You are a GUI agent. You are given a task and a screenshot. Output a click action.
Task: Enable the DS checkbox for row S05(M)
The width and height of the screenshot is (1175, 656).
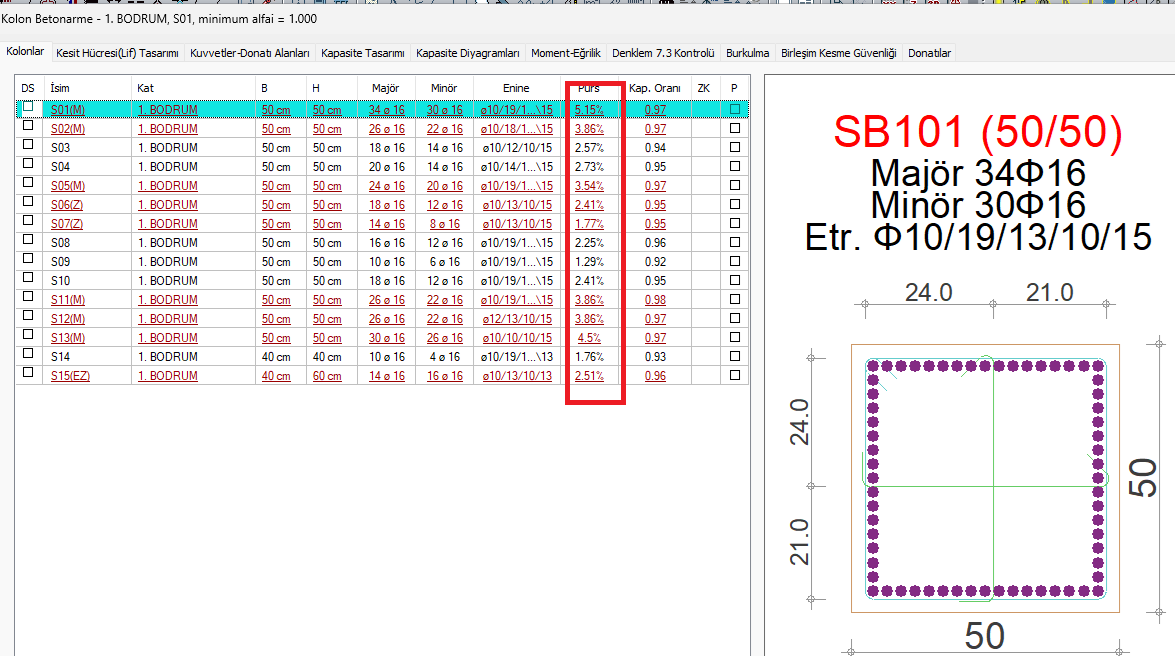pyautogui.click(x=28, y=183)
